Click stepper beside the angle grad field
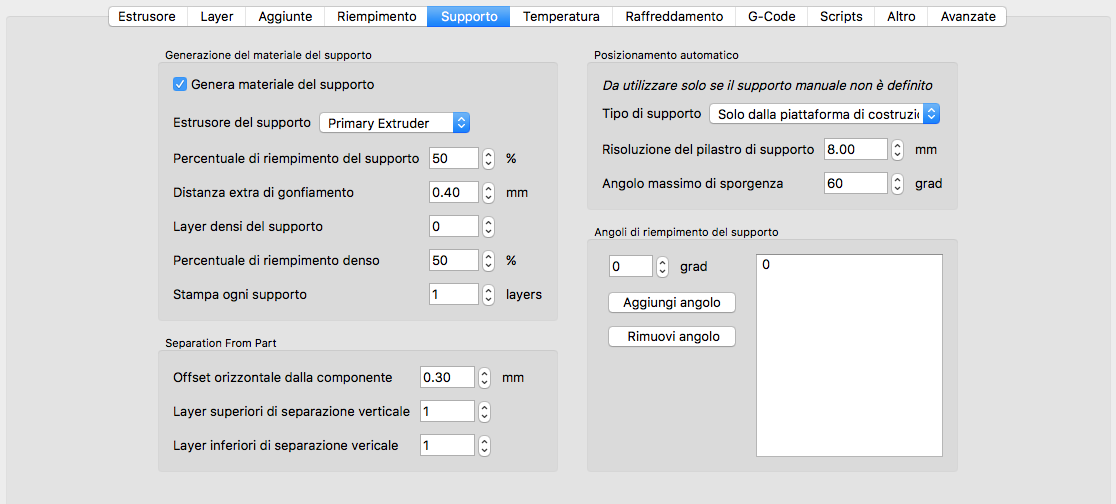1116x504 pixels. pos(663,267)
